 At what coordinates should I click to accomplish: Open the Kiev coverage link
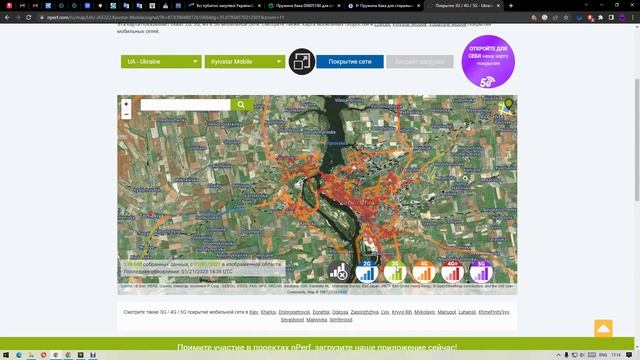click(x=254, y=312)
